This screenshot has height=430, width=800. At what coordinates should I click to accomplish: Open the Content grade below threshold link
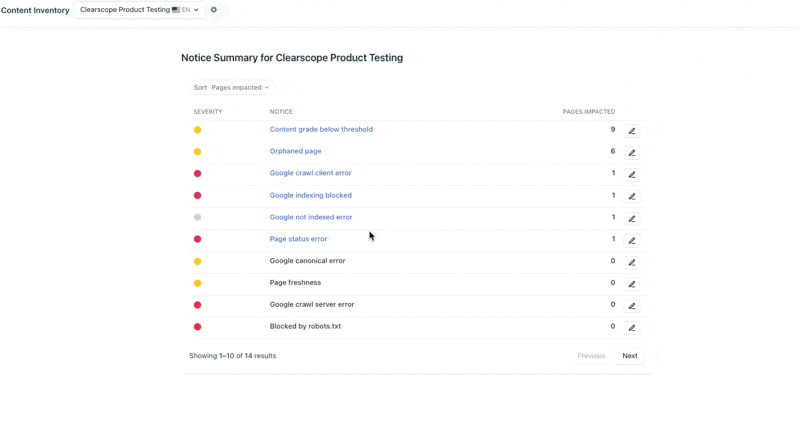coord(321,129)
